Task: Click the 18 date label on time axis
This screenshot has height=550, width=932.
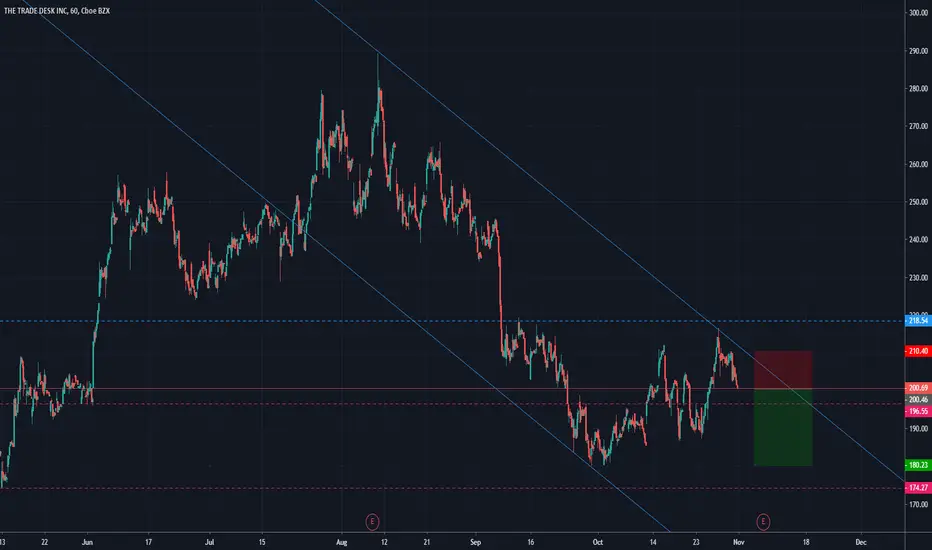Action: coord(806,542)
